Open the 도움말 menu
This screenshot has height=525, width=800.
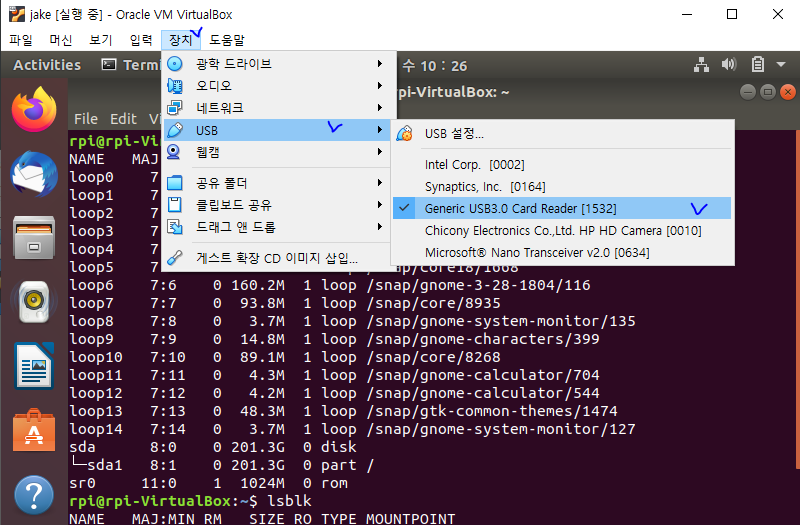click(x=227, y=40)
